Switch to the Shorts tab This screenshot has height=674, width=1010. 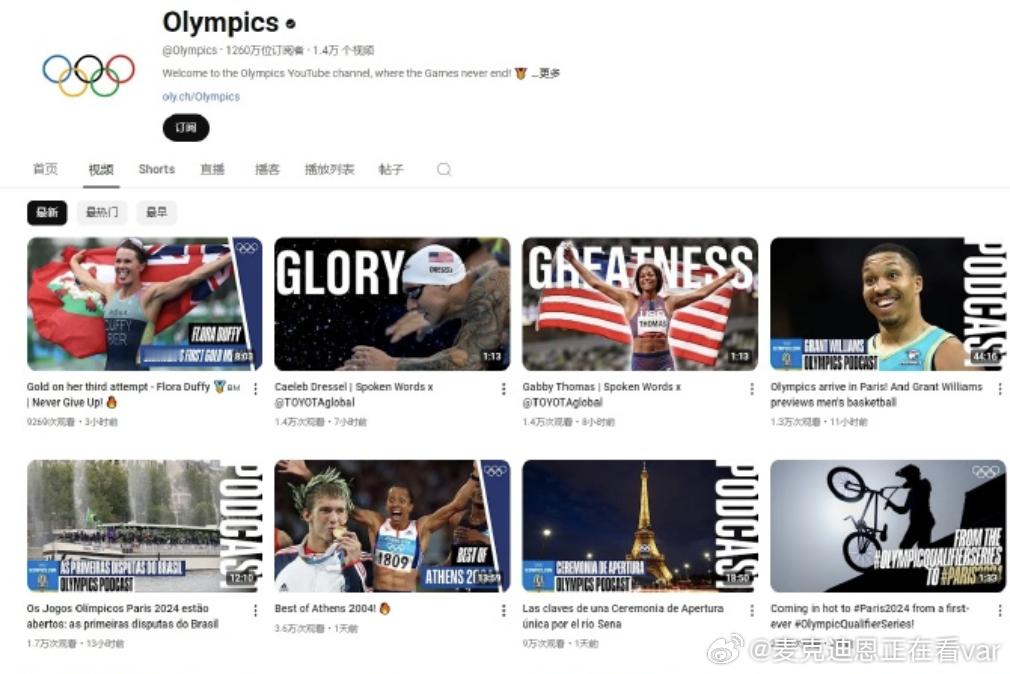(x=157, y=169)
